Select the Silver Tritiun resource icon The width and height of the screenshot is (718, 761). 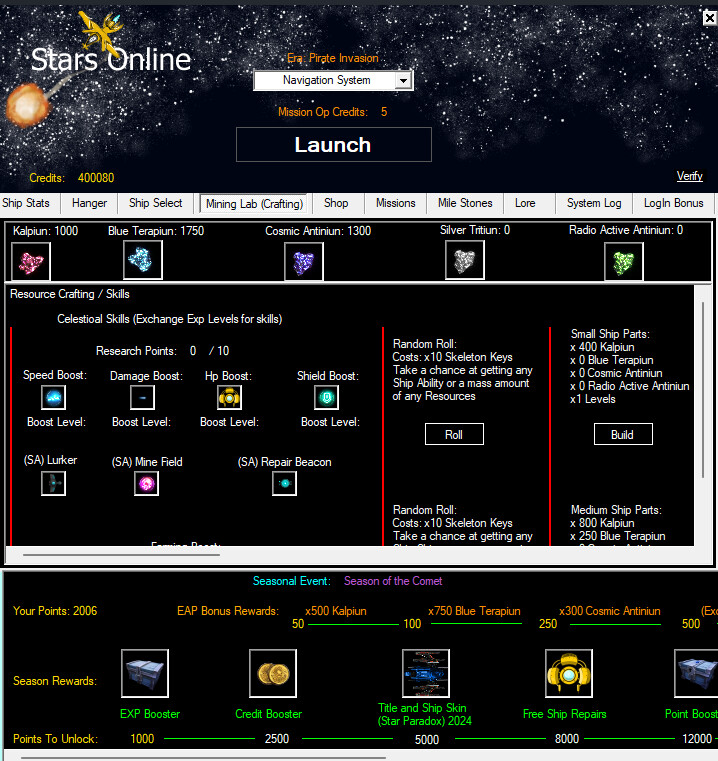tap(464, 260)
